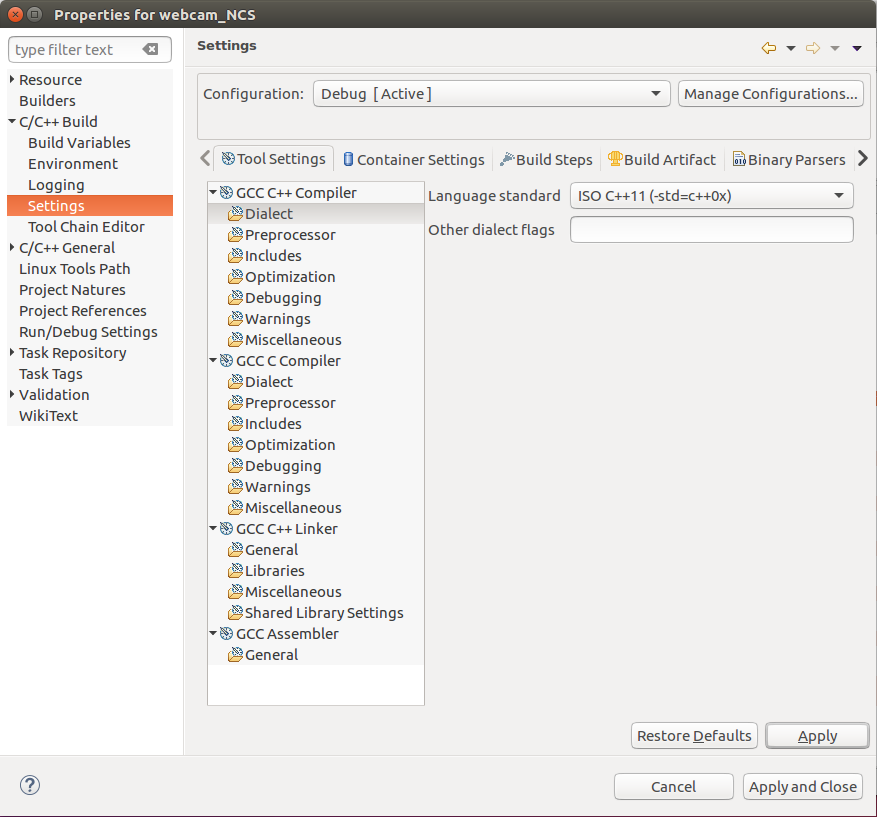The image size is (877, 817).
Task: Select Build Variables in sidebar
Action: pos(79,143)
